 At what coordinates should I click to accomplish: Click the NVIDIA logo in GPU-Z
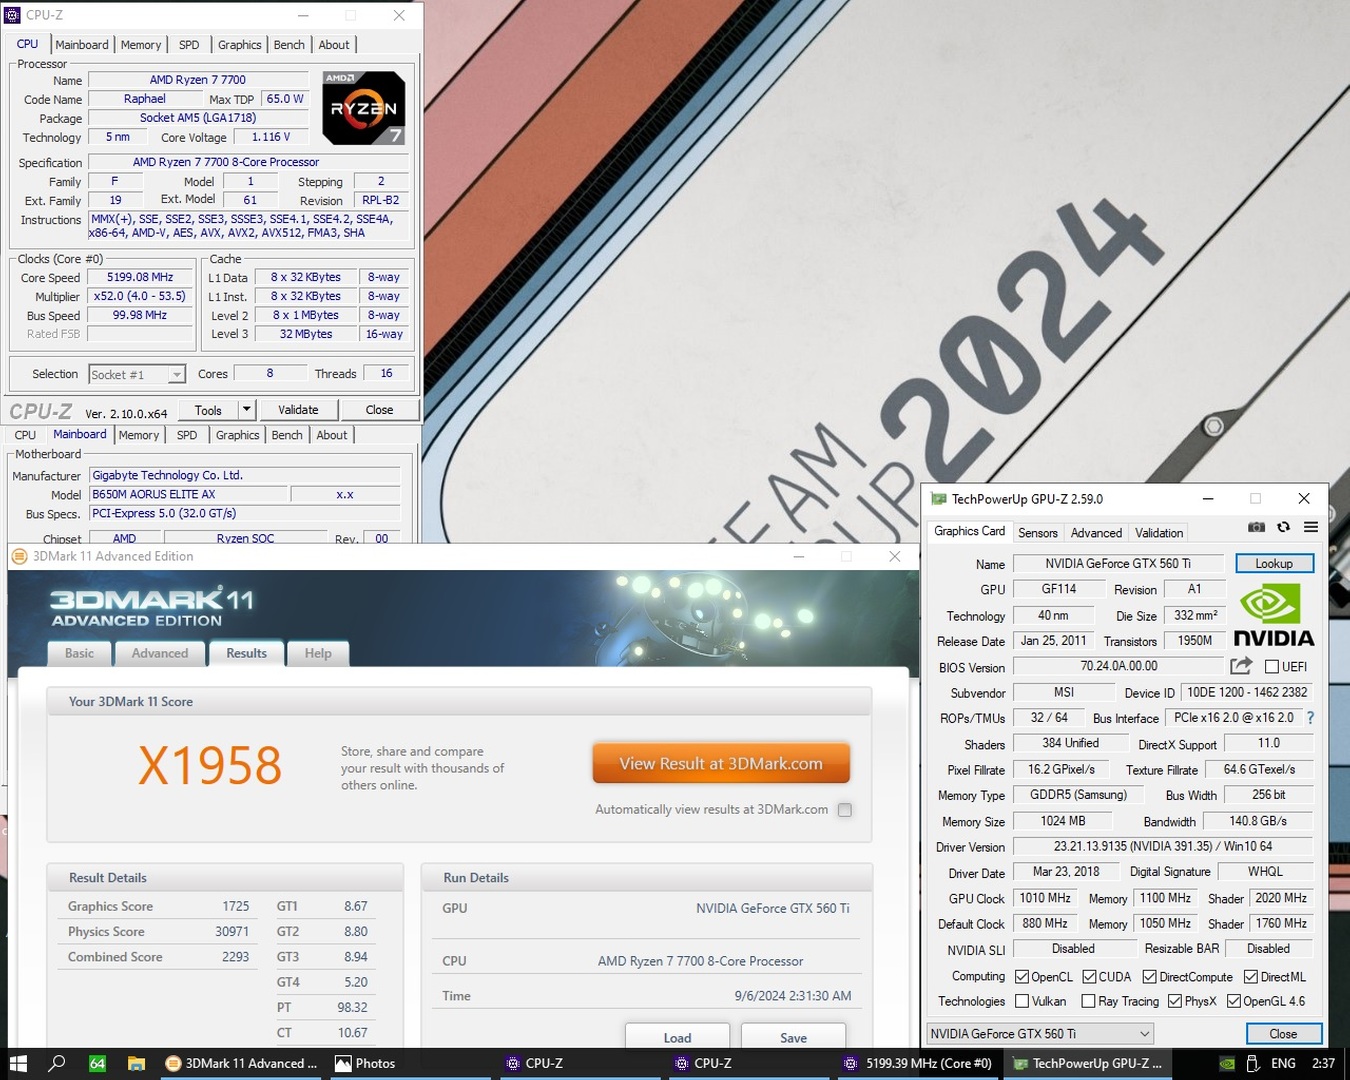1274,616
